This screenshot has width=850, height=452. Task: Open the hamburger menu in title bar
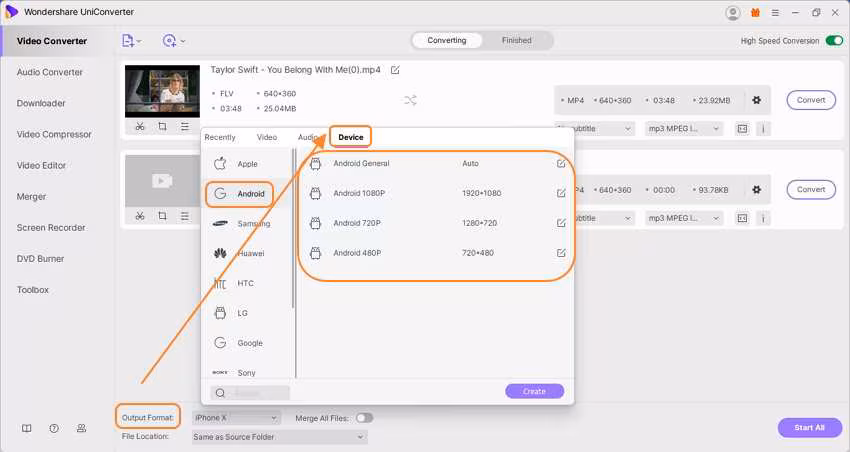coord(775,12)
